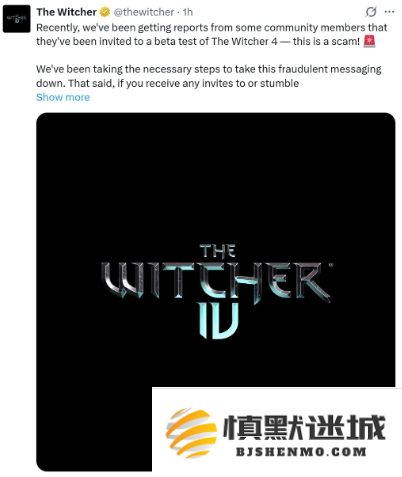Click the Chinese characters watermark text
Screen dimensions: 402x477
(x=304, y=428)
